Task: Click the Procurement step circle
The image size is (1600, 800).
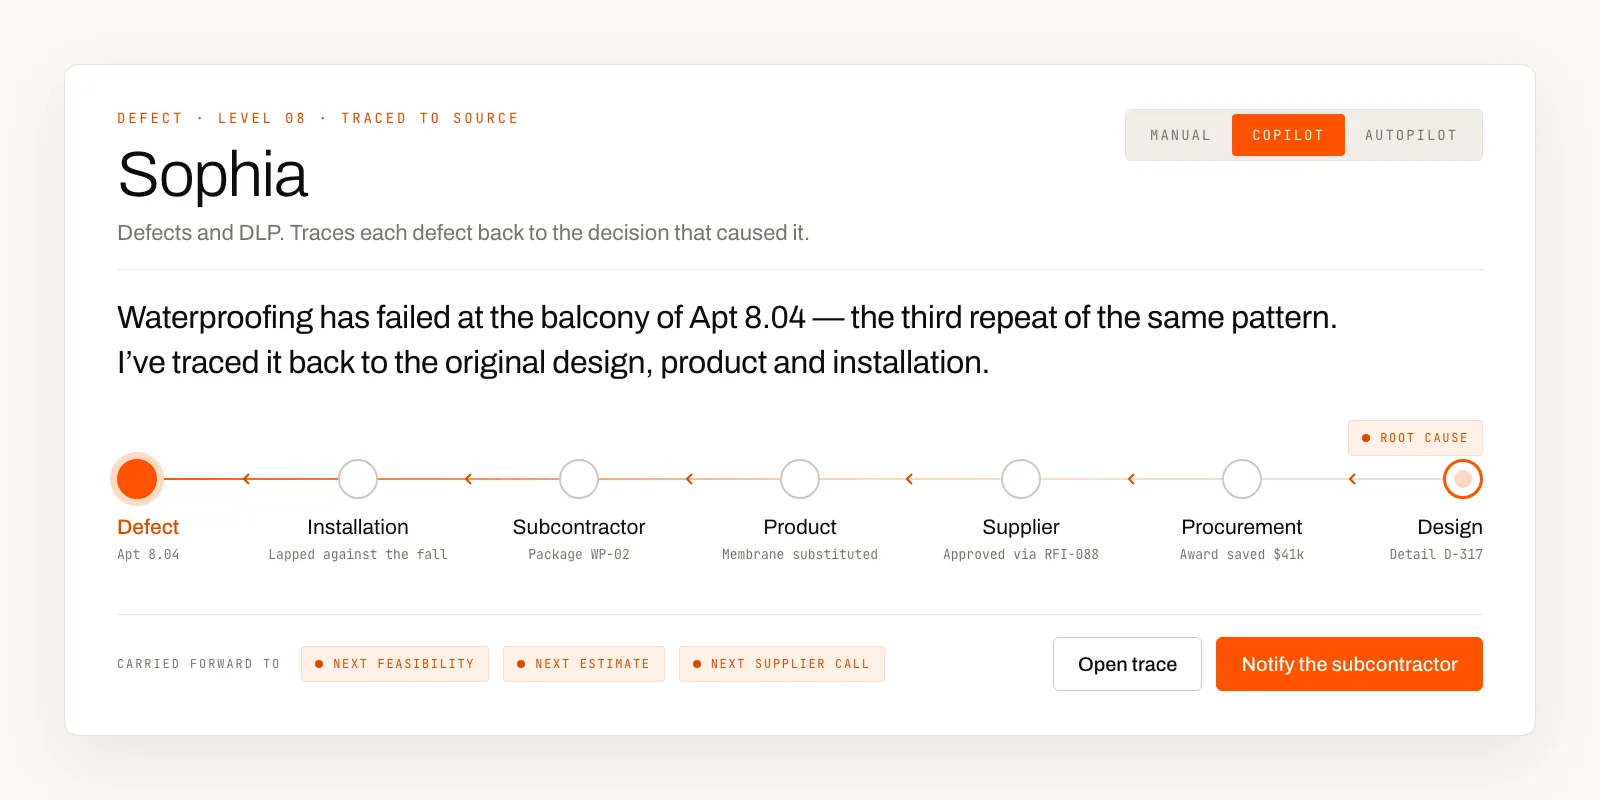Action: (x=1242, y=479)
